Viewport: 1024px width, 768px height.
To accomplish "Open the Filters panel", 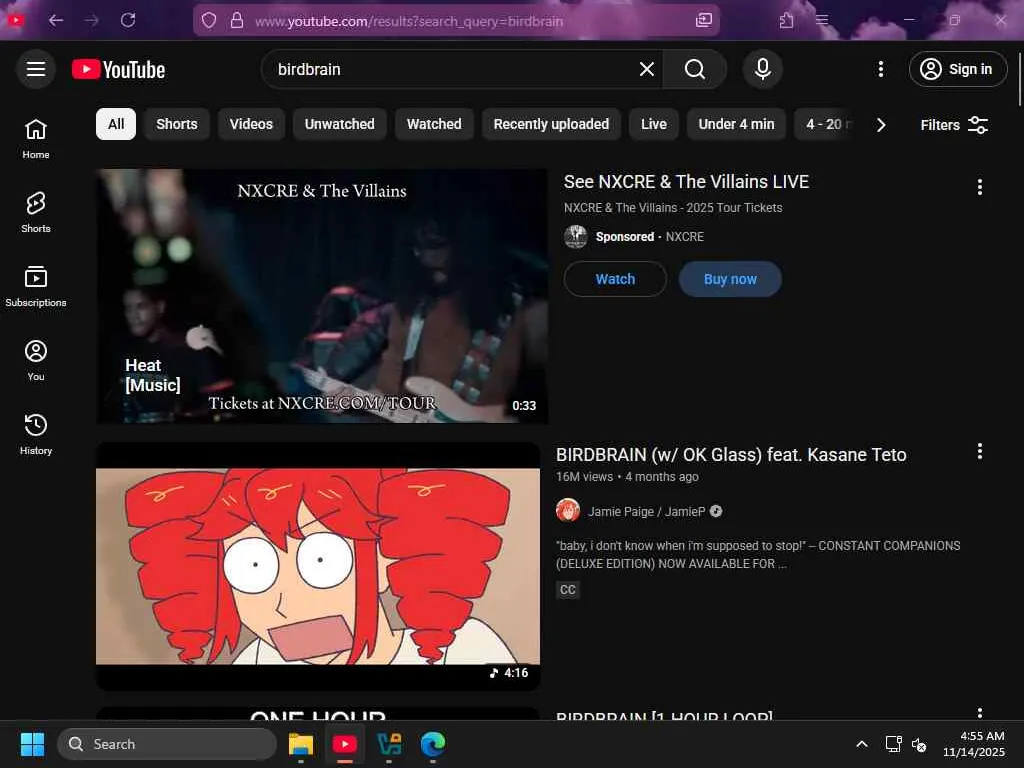I will pyautogui.click(x=954, y=125).
